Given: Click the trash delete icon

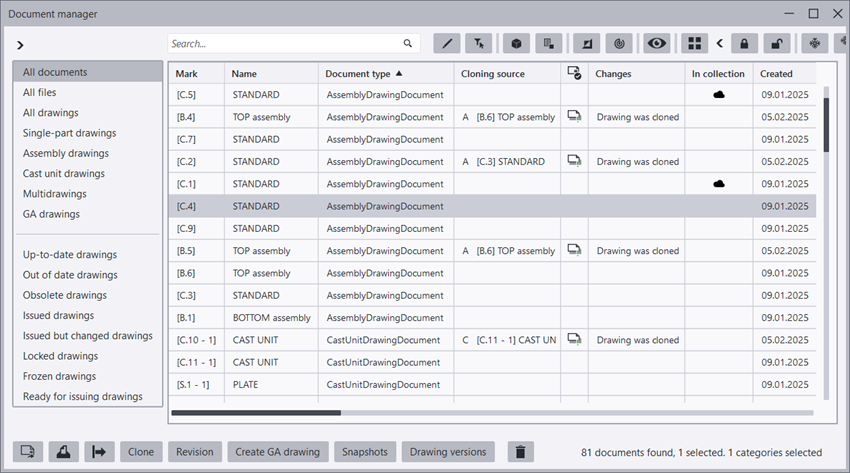Looking at the screenshot, I should [x=520, y=452].
